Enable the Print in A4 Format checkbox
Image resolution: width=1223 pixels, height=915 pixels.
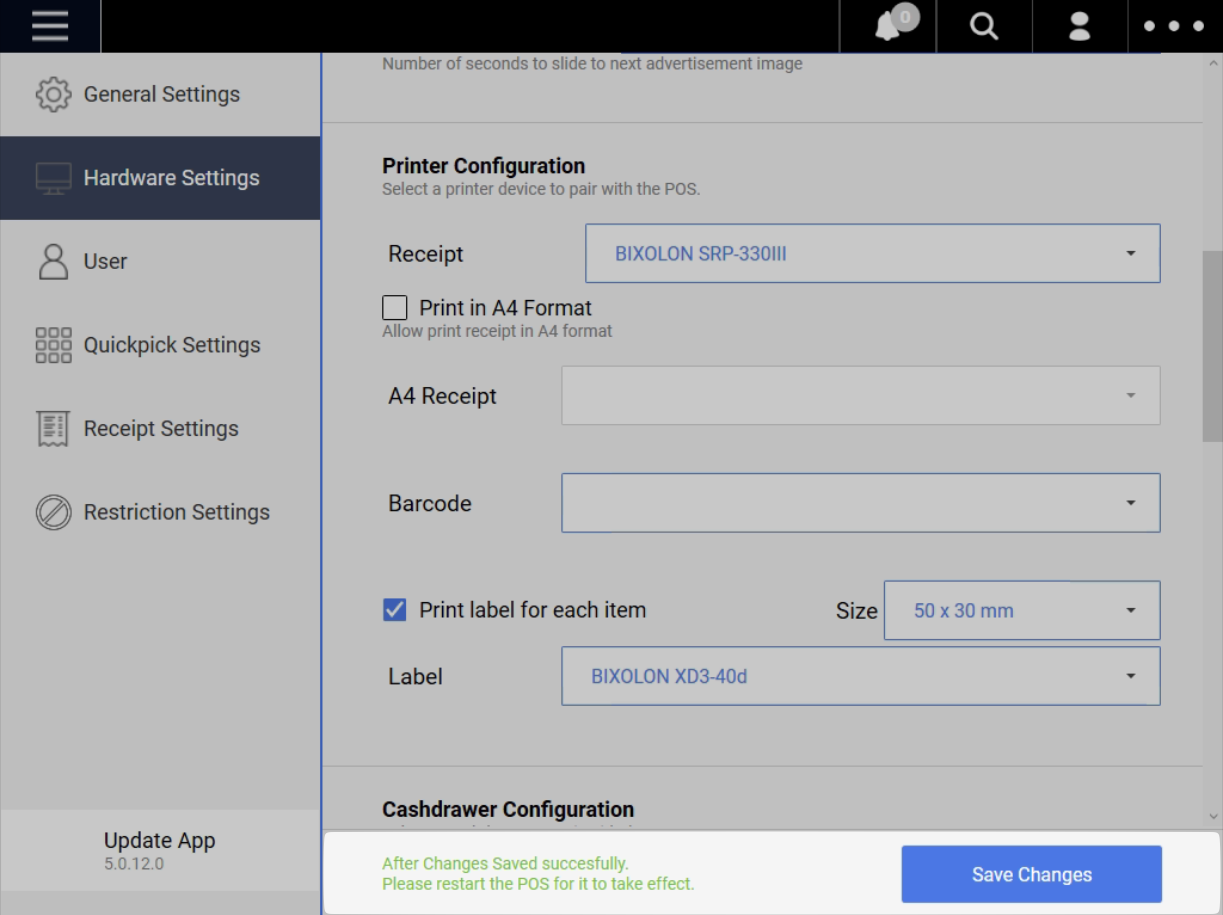(395, 308)
